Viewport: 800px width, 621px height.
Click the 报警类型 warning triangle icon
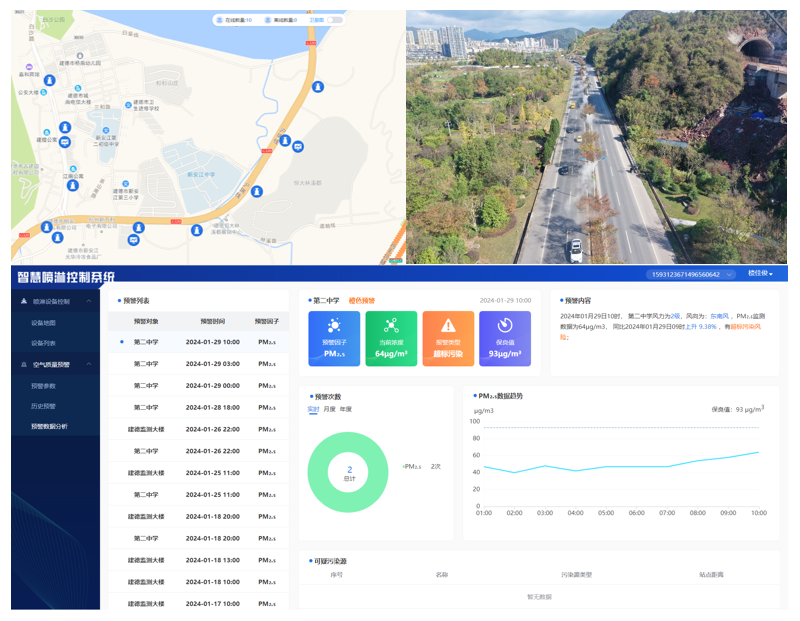[x=448, y=325]
